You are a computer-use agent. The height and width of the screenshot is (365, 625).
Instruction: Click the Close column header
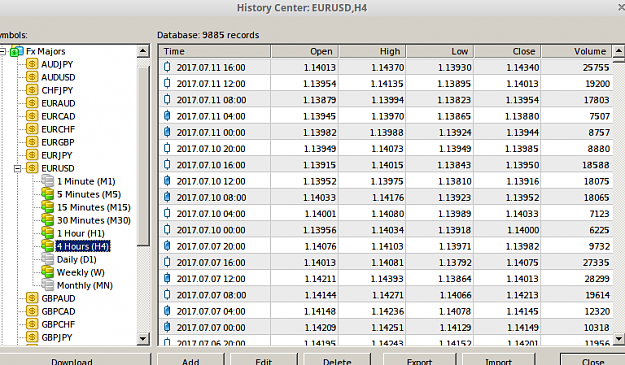point(508,51)
